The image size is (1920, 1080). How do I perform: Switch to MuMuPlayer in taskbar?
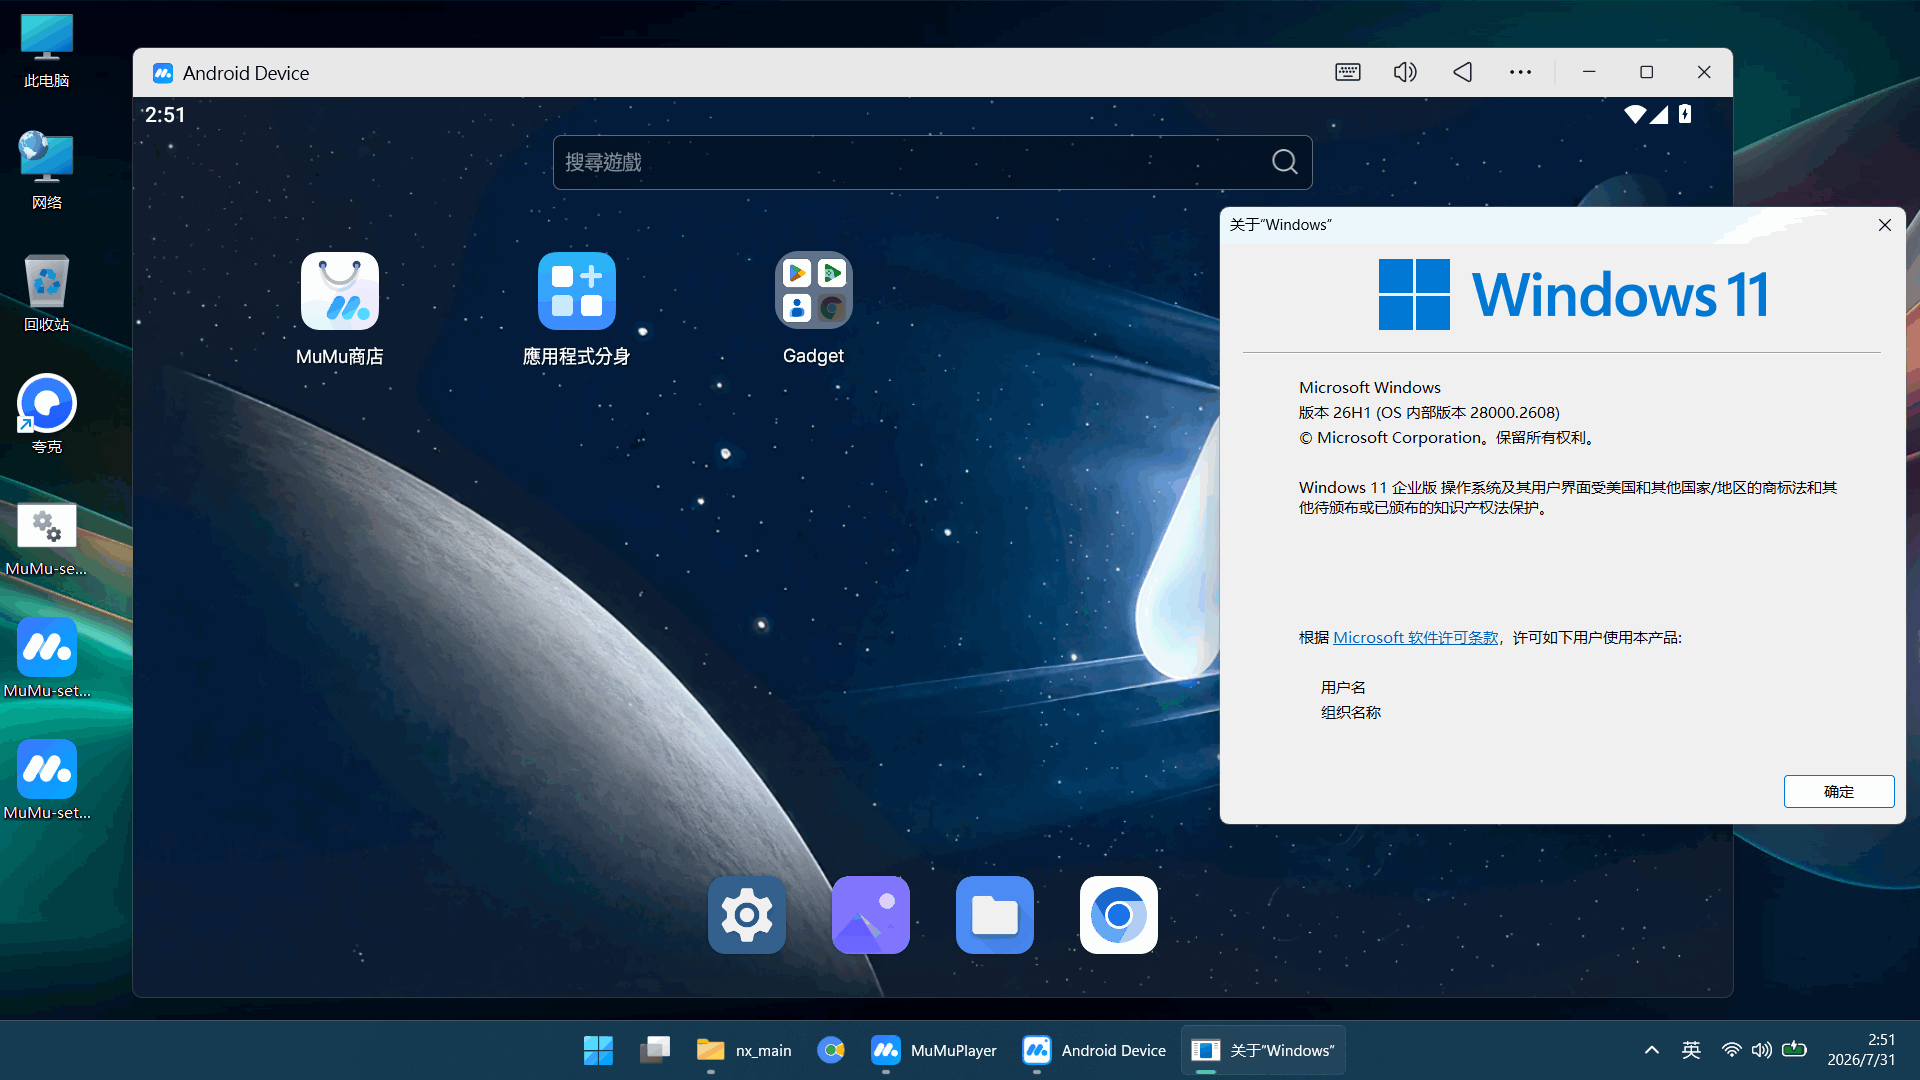point(934,1050)
